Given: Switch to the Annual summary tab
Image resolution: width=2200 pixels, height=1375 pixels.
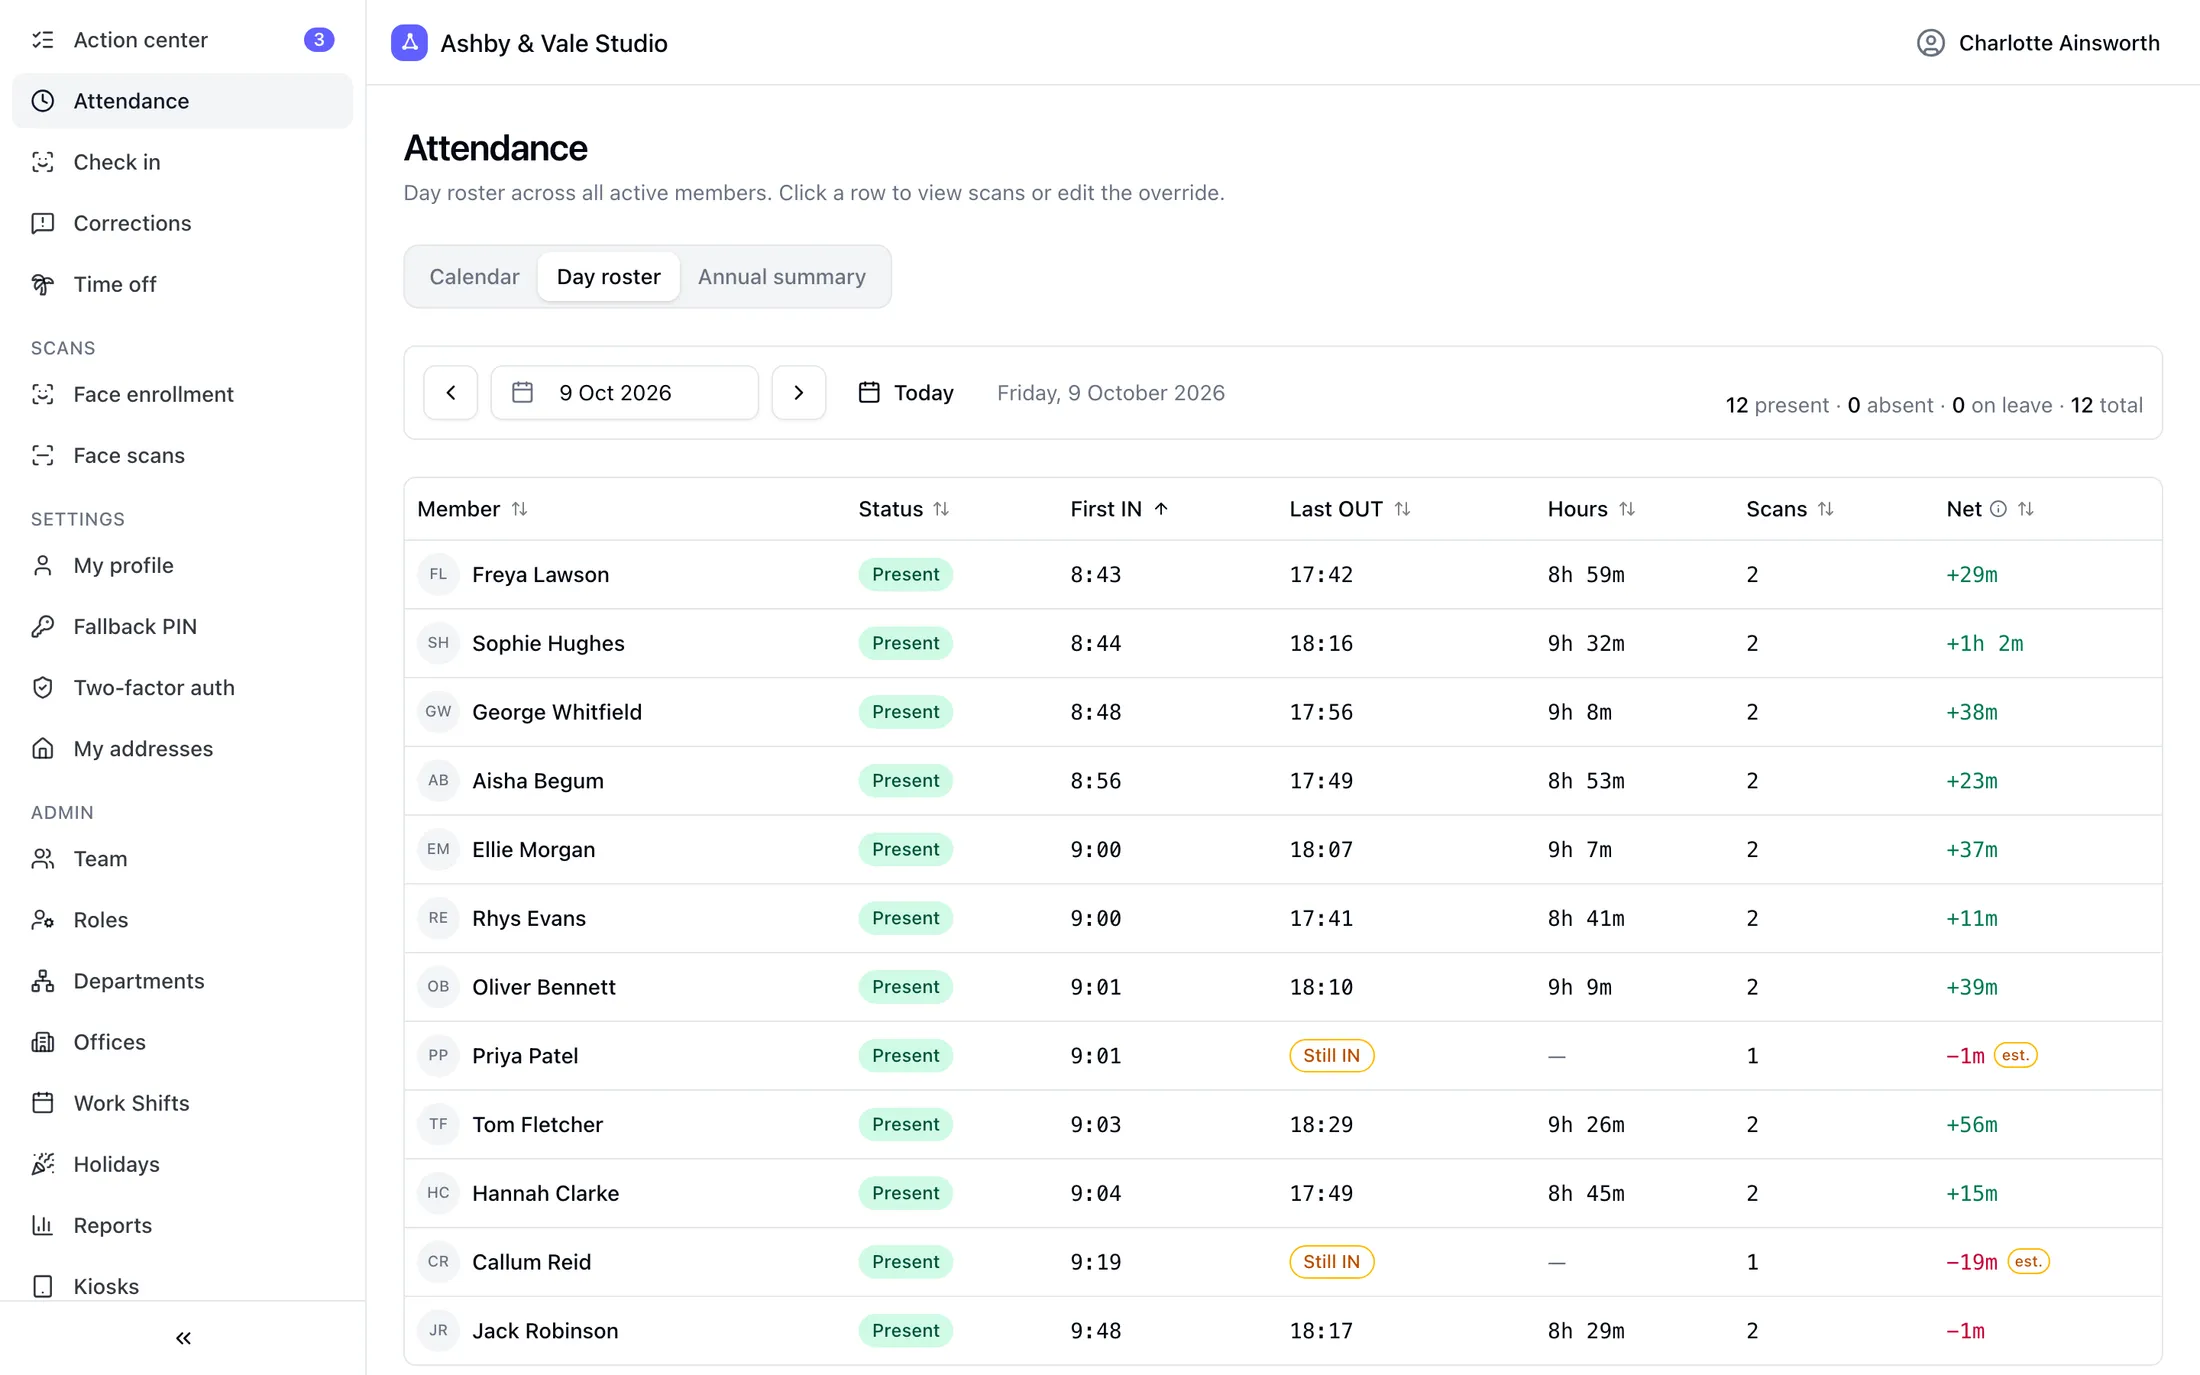Looking at the screenshot, I should pos(781,276).
